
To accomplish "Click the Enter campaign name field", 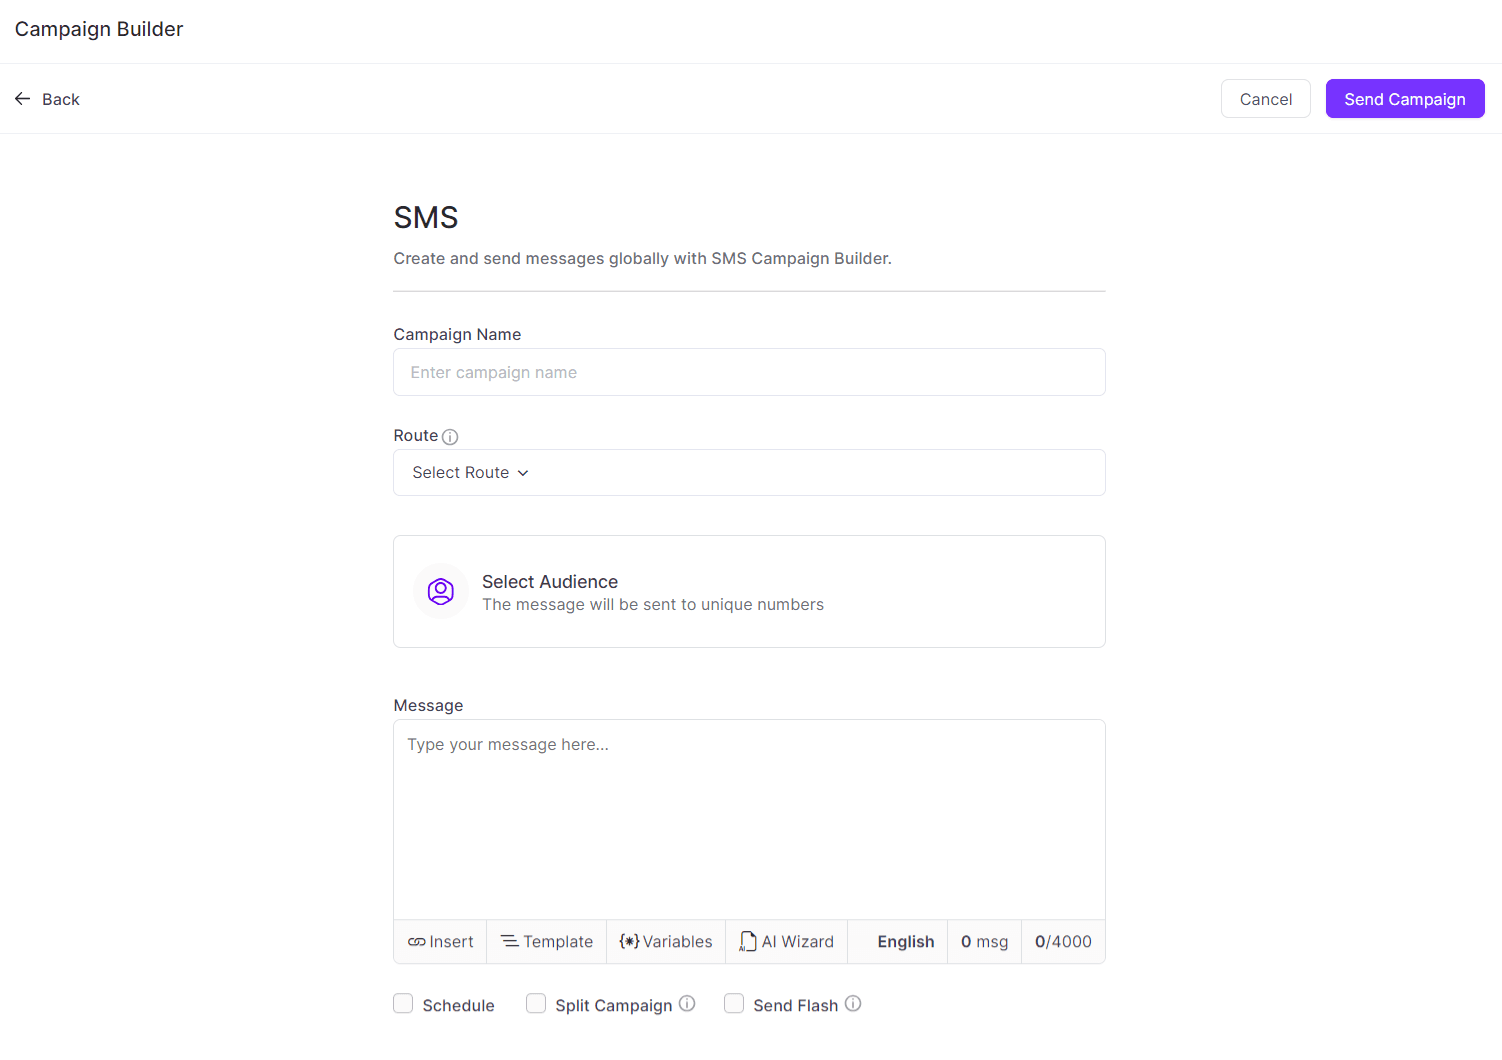I will (x=748, y=372).
